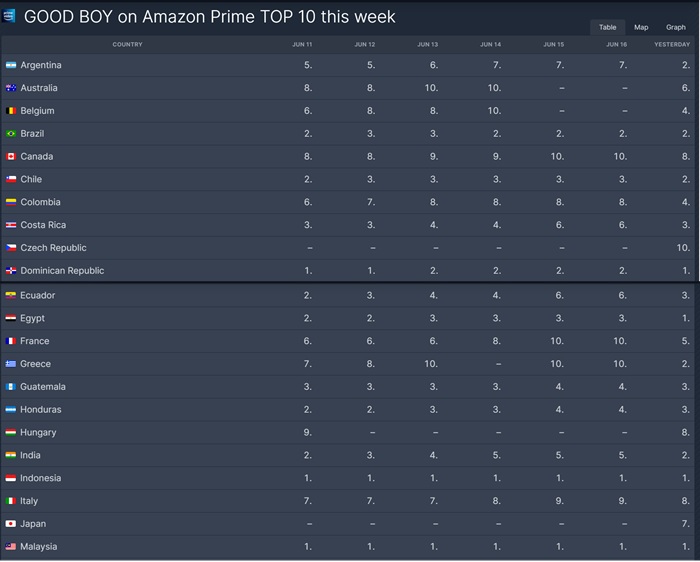
Task: Click the Greece flag icon
Action: point(11,364)
